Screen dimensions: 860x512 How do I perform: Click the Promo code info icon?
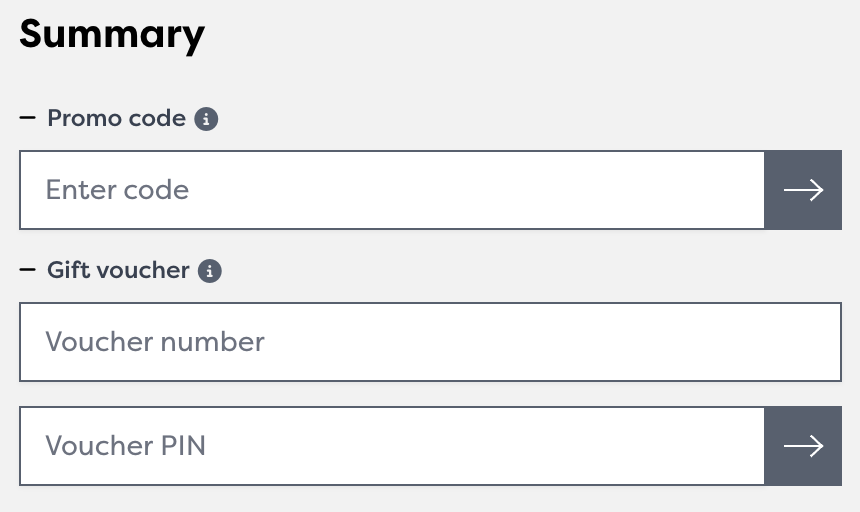[206, 119]
